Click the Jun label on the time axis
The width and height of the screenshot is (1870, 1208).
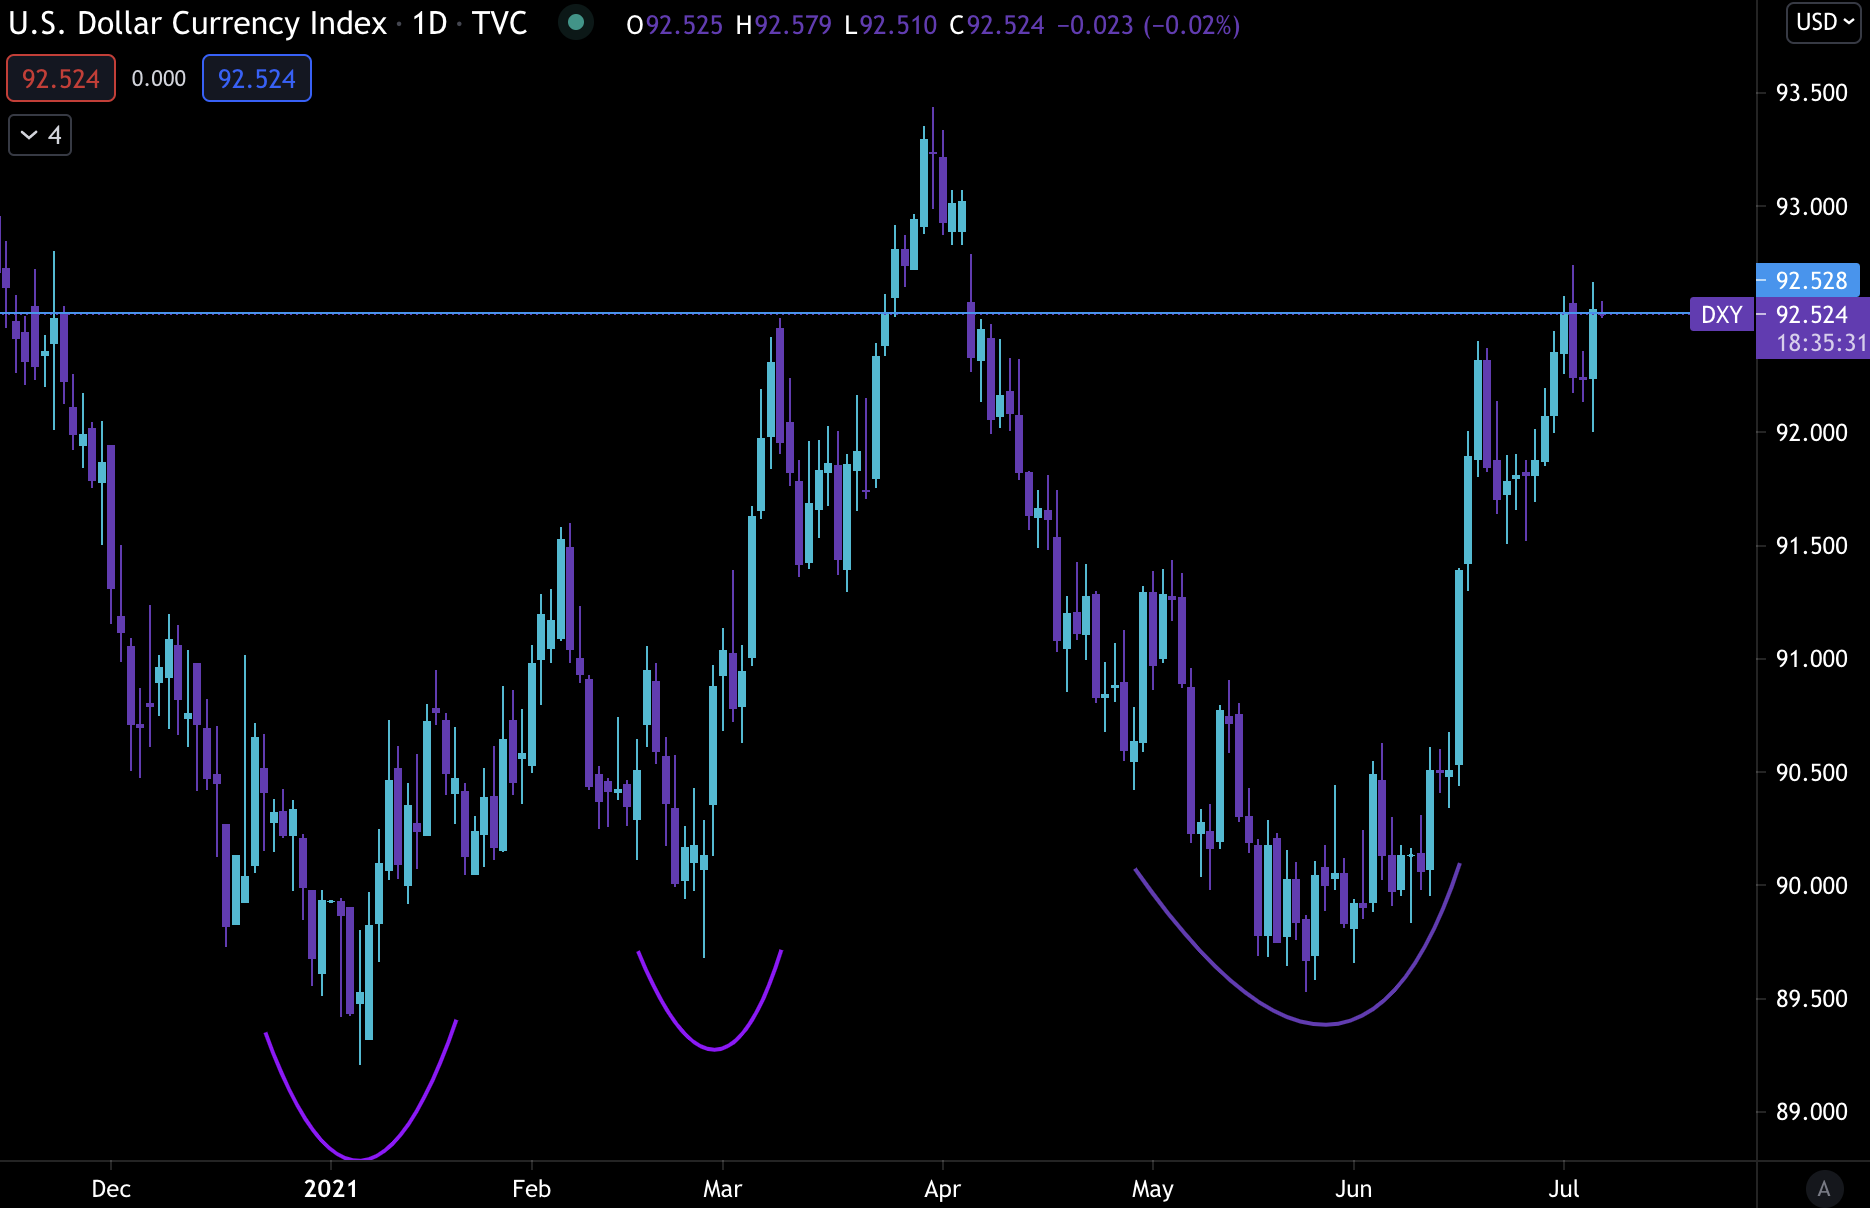[x=1353, y=1189]
